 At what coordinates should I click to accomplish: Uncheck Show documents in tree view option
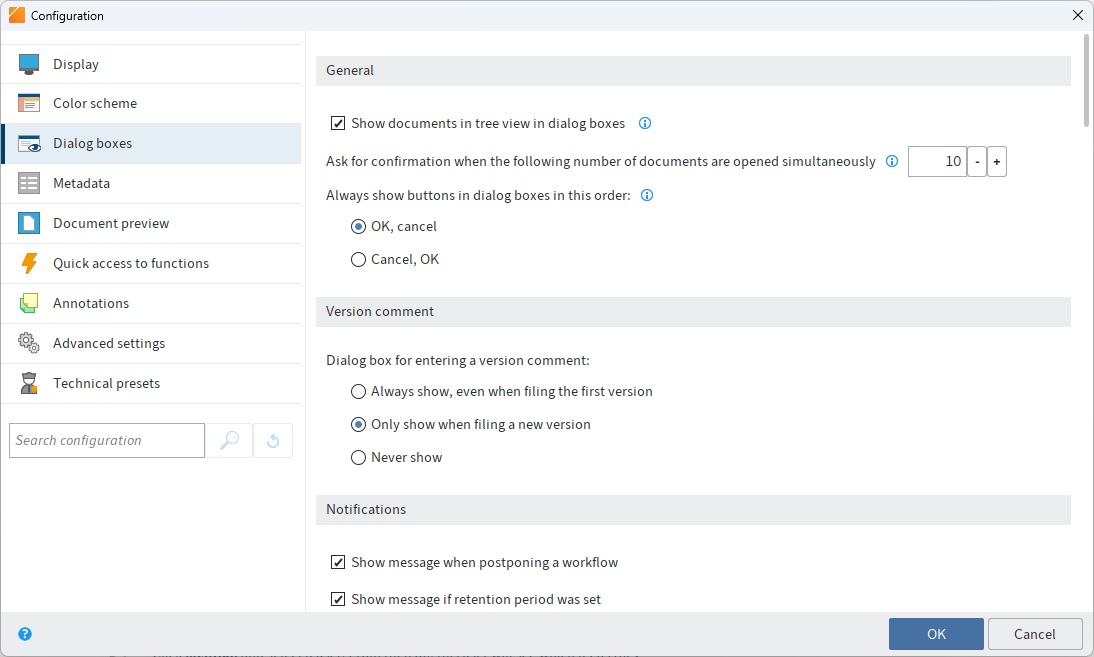pyautogui.click(x=338, y=123)
